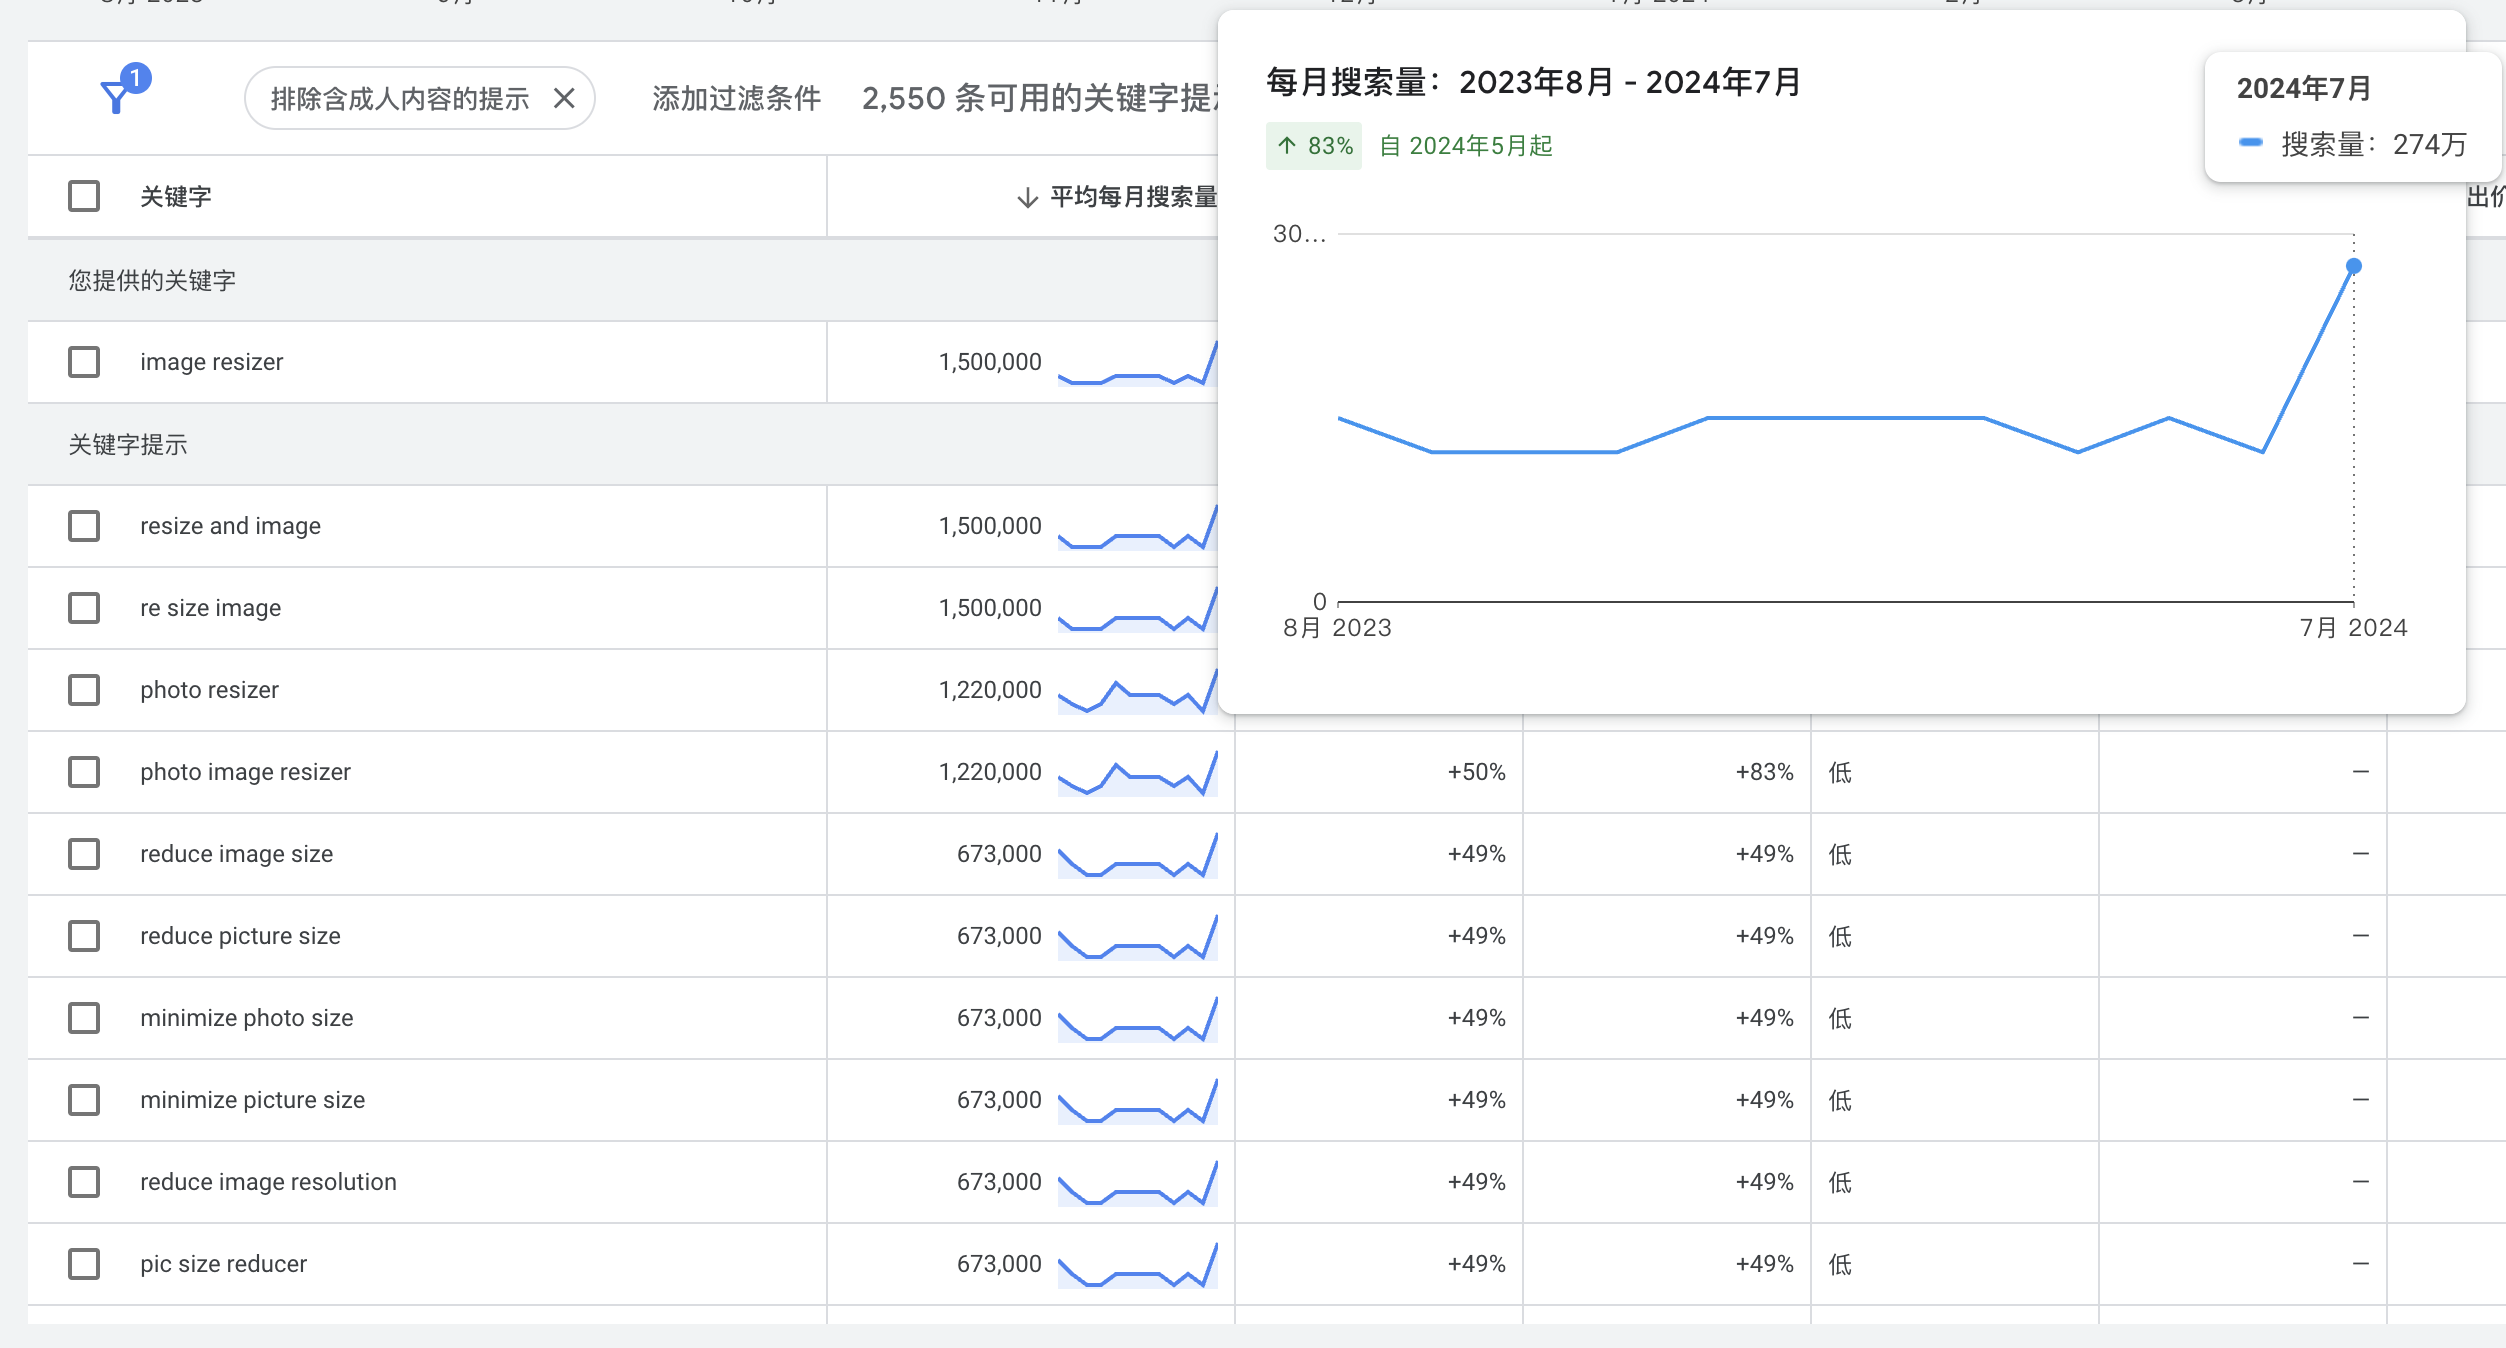Click 低 competition cell in reduce image size row
This screenshot has height=1348, width=2506.
click(1840, 854)
